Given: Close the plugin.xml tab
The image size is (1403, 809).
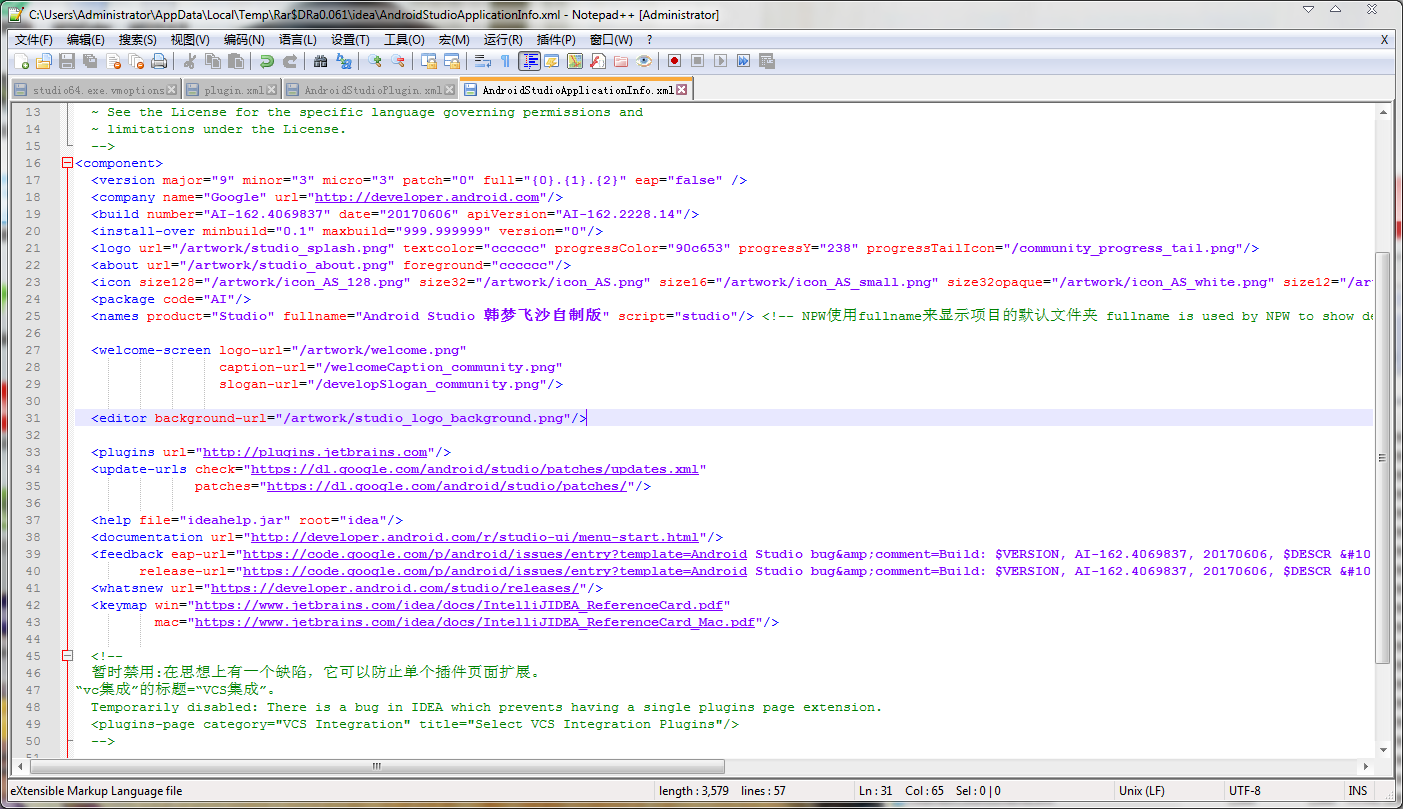Looking at the screenshot, I should coord(272,90).
